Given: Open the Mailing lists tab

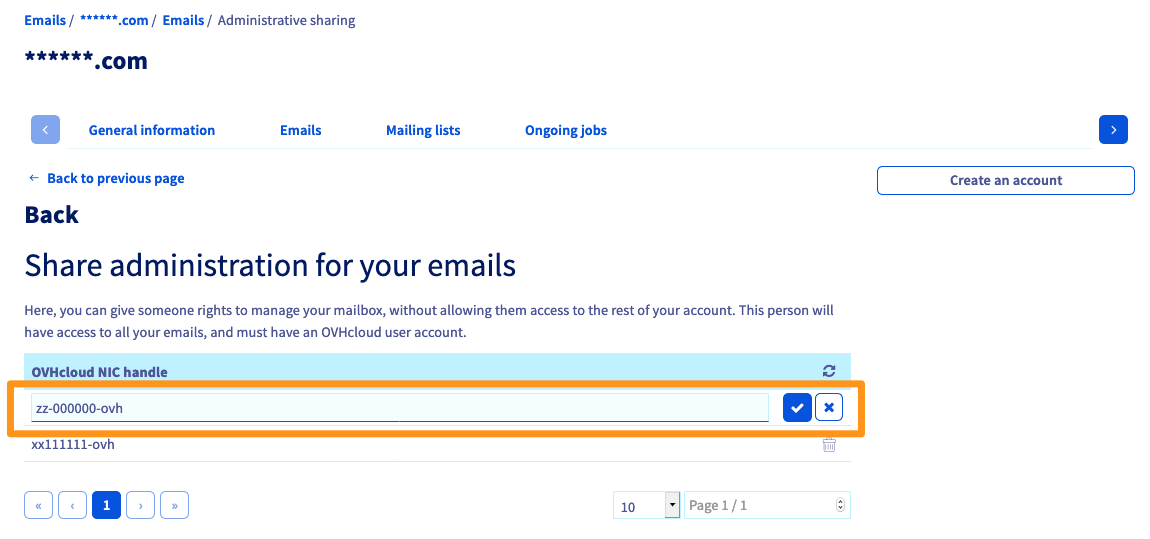Looking at the screenshot, I should 423,130.
